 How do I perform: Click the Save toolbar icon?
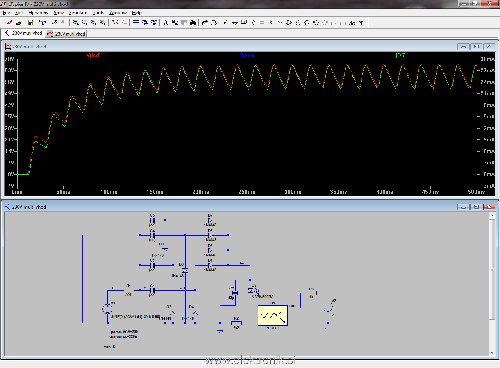[x=31, y=22]
